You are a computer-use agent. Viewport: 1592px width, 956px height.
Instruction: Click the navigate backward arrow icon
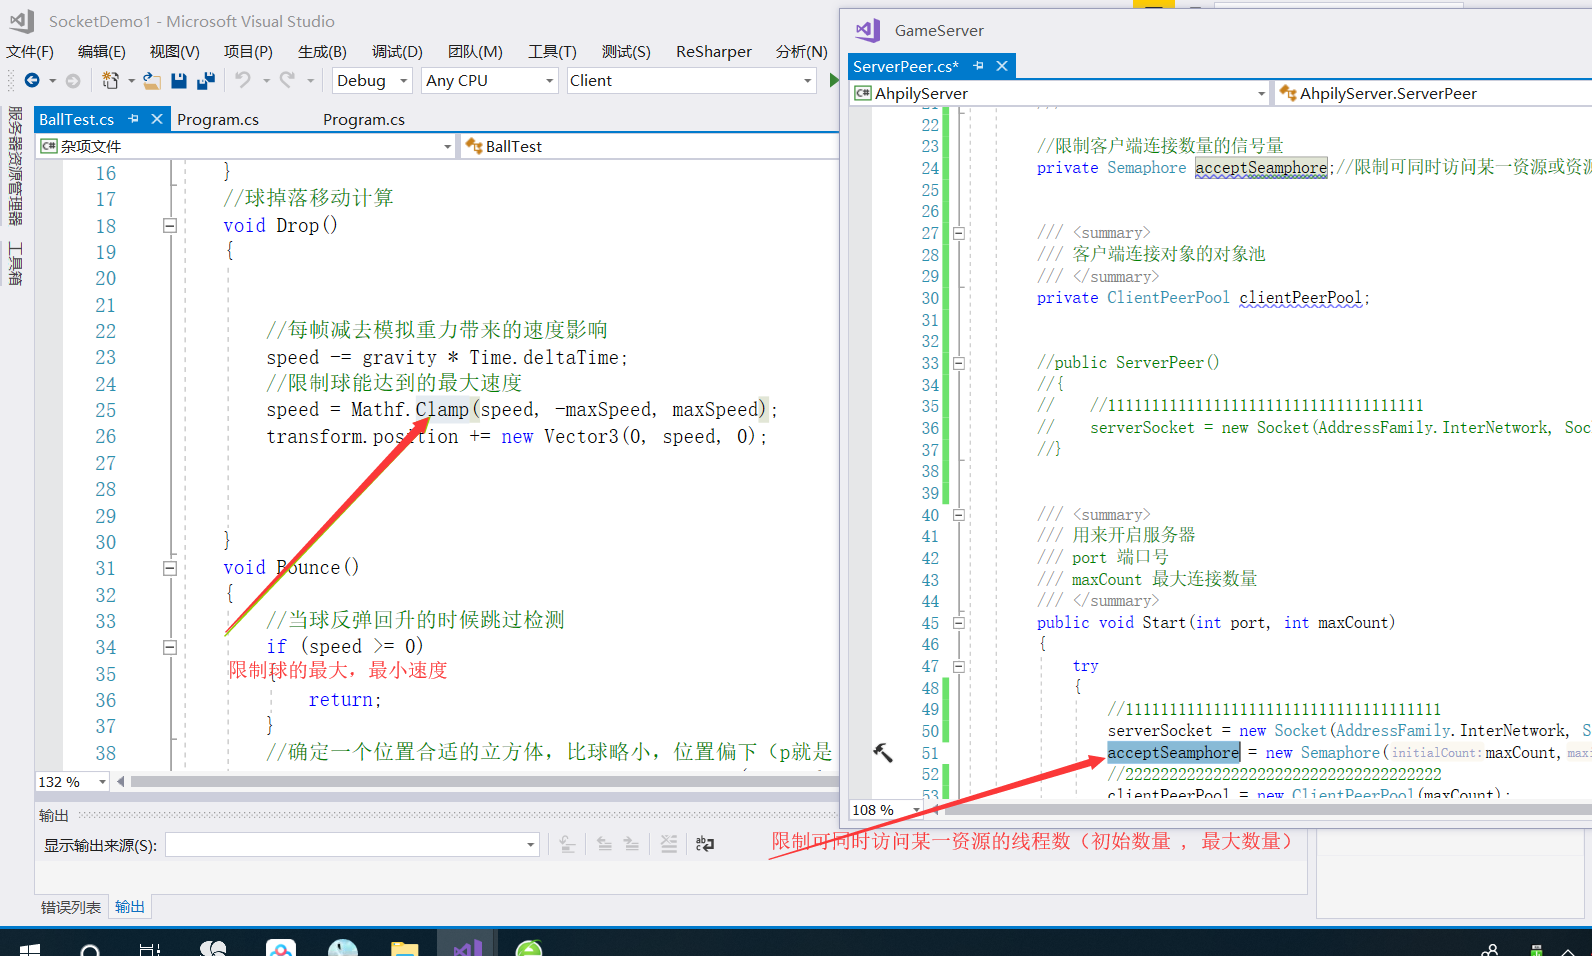[x=32, y=80]
